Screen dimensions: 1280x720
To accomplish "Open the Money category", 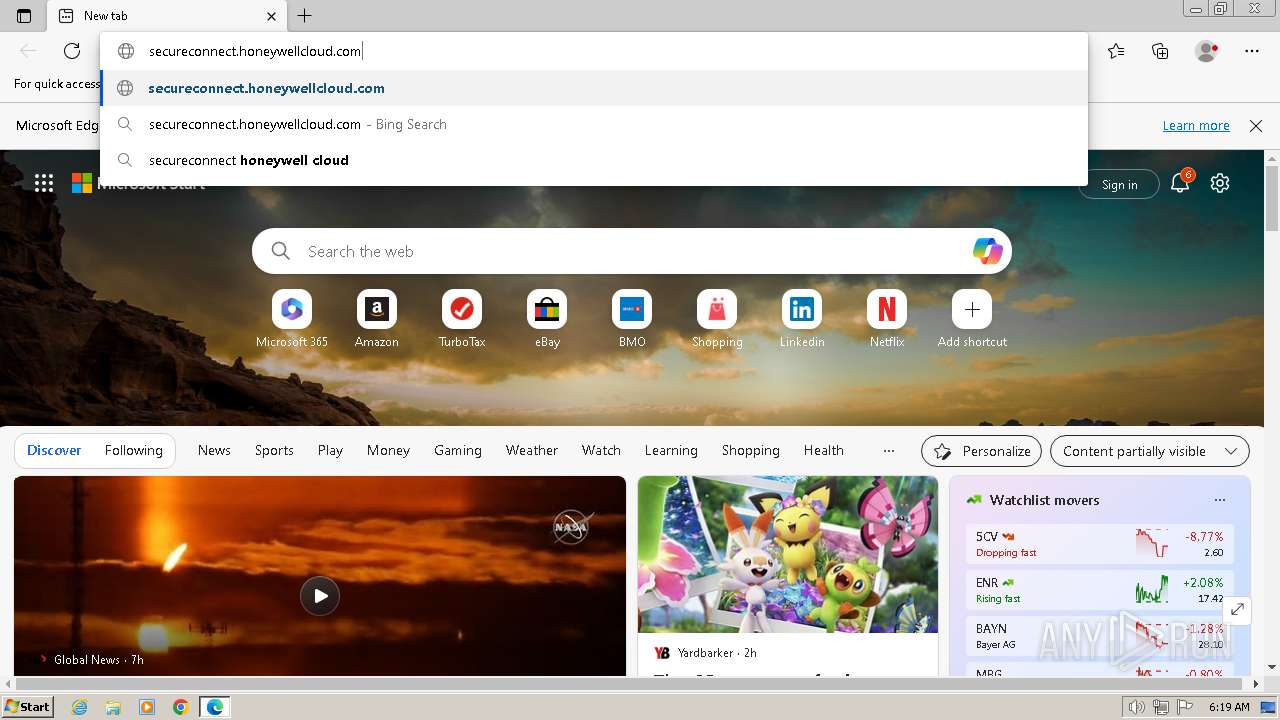I will coord(388,450).
